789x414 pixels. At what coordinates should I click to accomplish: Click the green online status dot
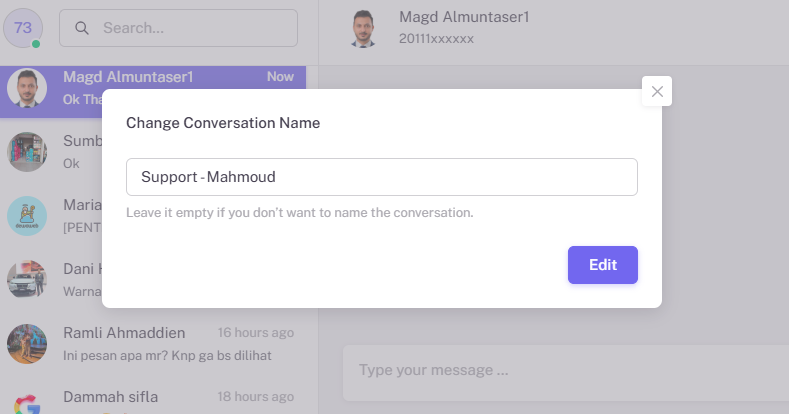pyautogui.click(x=36, y=44)
